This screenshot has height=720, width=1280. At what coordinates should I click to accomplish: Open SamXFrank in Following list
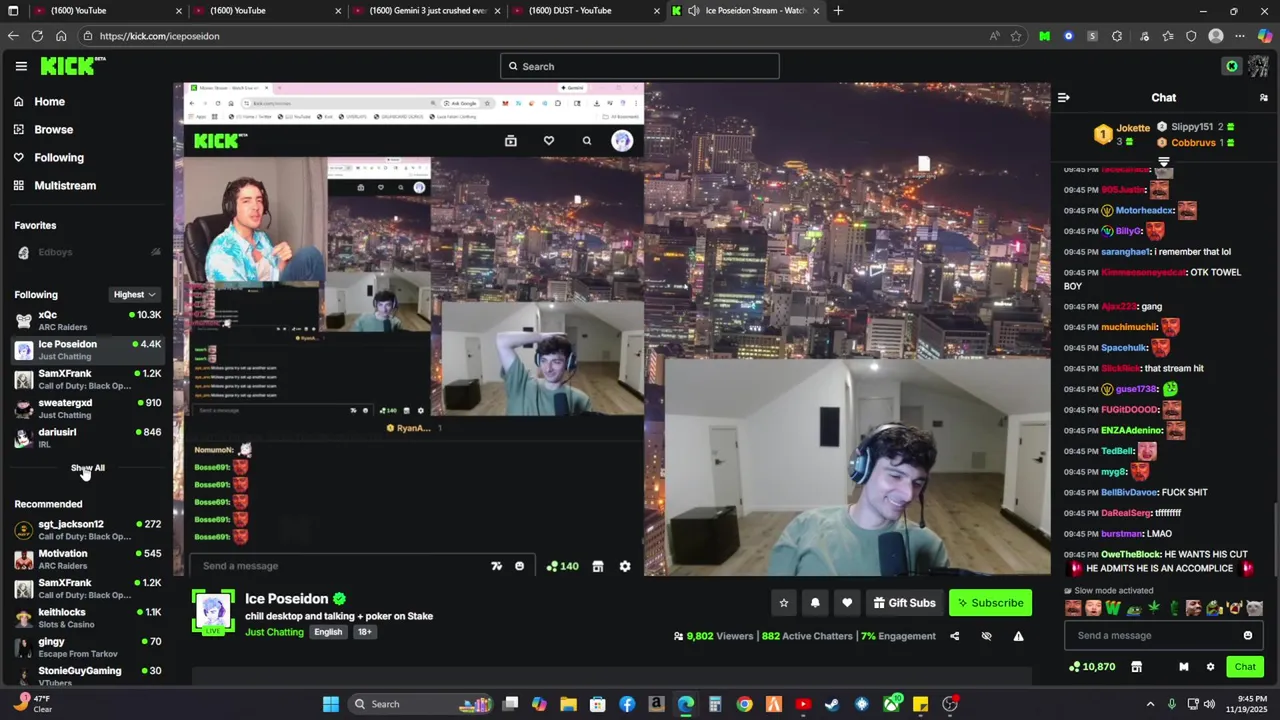[88, 379]
